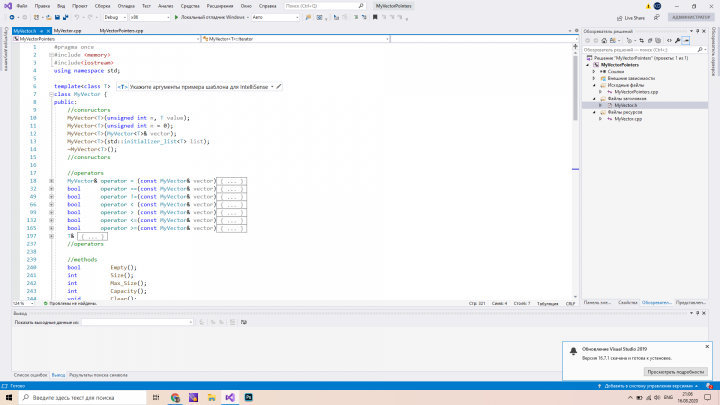Image resolution: width=720 pixels, height=405 pixels.
Task: Click the word wrap icon in Output toolbar
Action: [244, 322]
